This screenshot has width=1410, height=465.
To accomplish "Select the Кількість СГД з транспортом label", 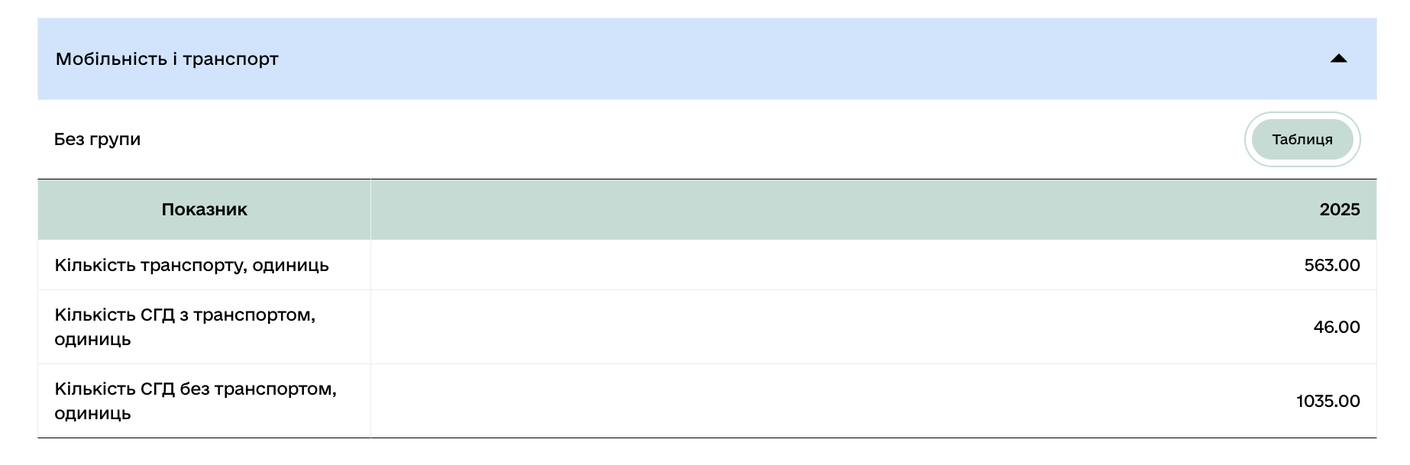I will point(185,316).
